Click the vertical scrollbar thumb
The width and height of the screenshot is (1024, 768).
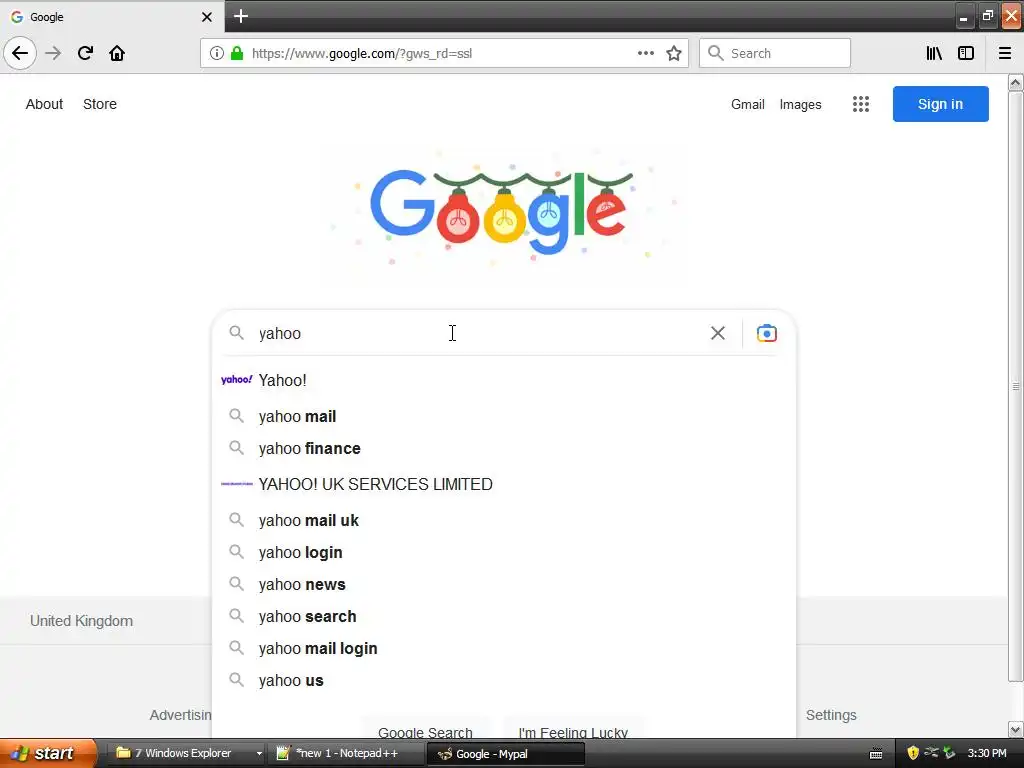click(x=1016, y=387)
